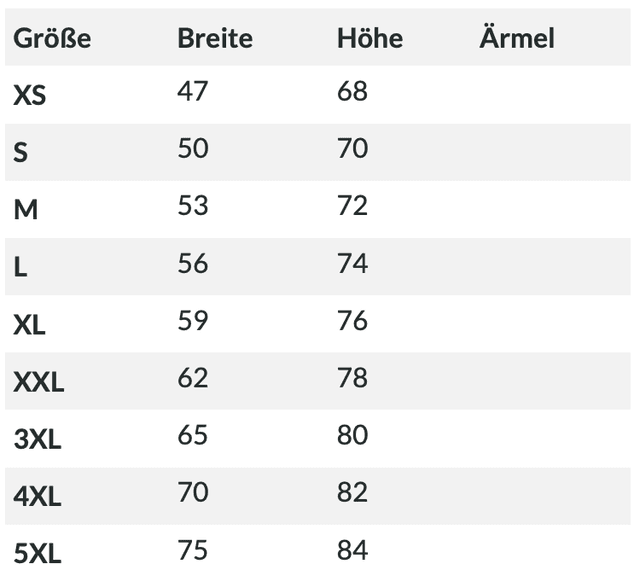Select the M size row label
The width and height of the screenshot is (640, 587).
(x=26, y=210)
